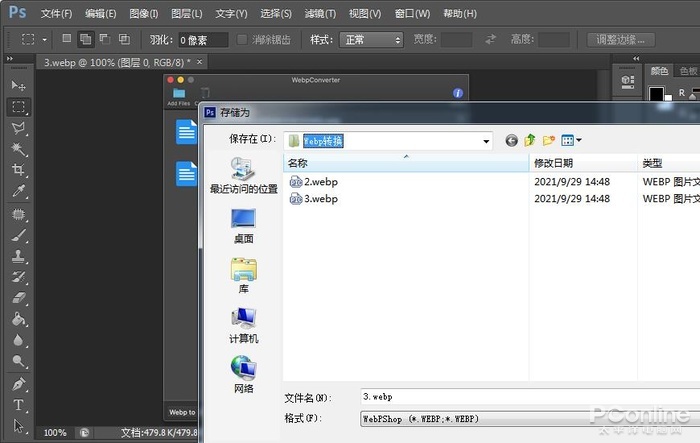700x443 pixels.
Task: Open the 滤镜 menu
Action: click(x=319, y=13)
